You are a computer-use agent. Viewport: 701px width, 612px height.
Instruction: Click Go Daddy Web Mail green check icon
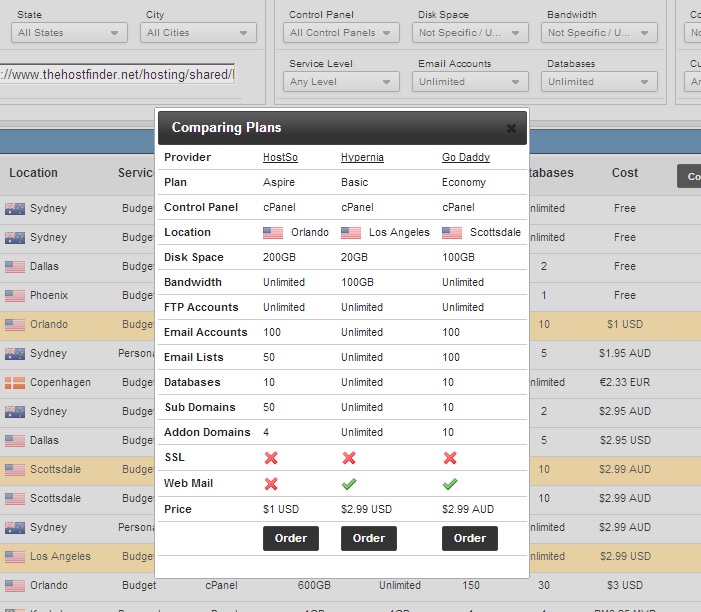pos(450,484)
